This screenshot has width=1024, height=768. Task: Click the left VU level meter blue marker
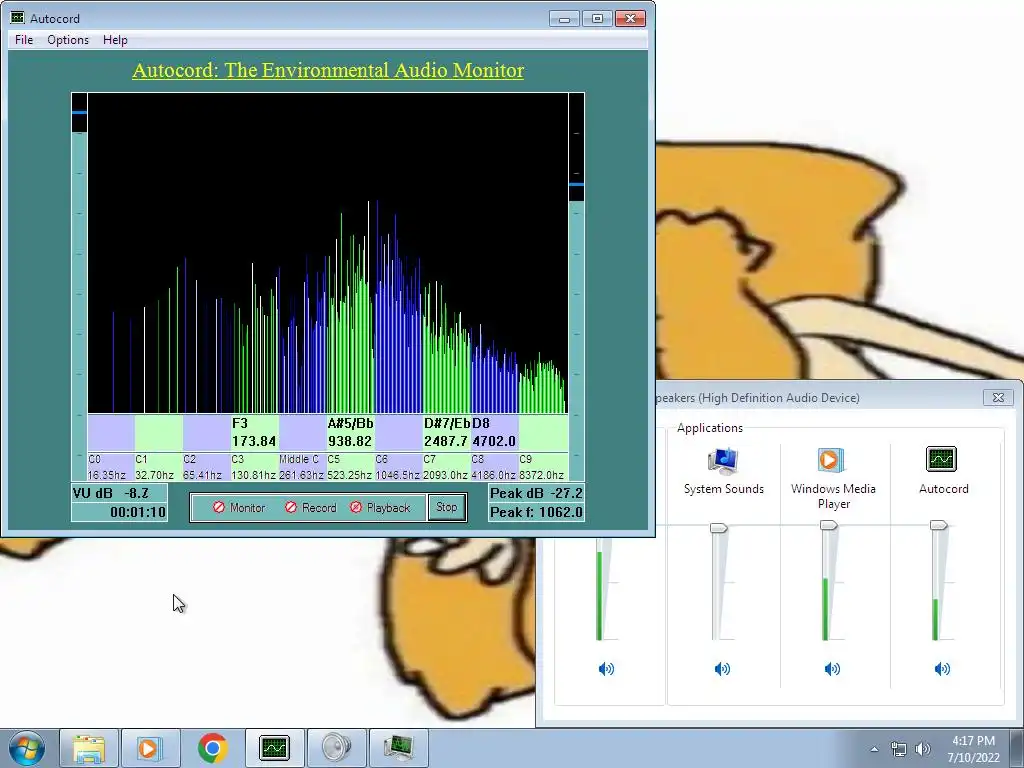(x=79, y=112)
